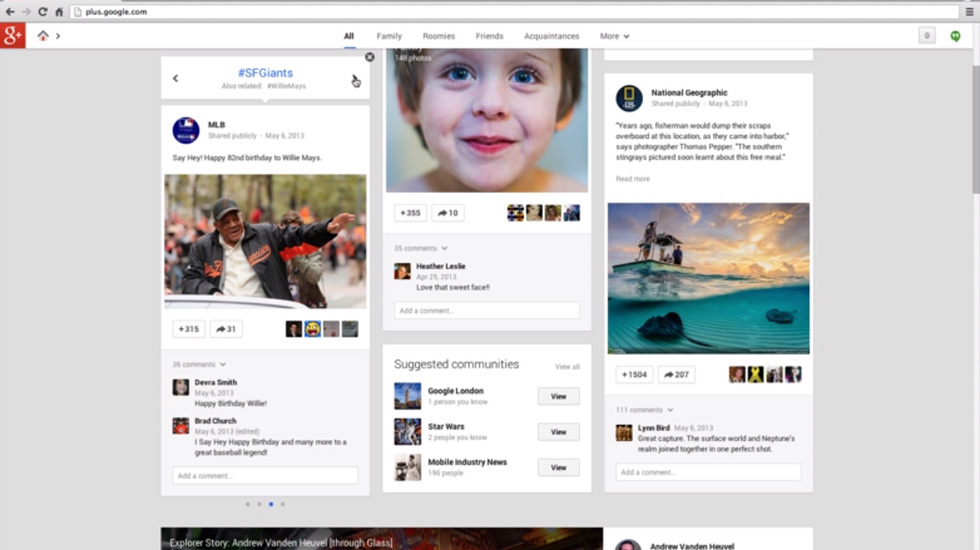
Task: Expand the 36 comments on MLB post
Action: coord(199,365)
